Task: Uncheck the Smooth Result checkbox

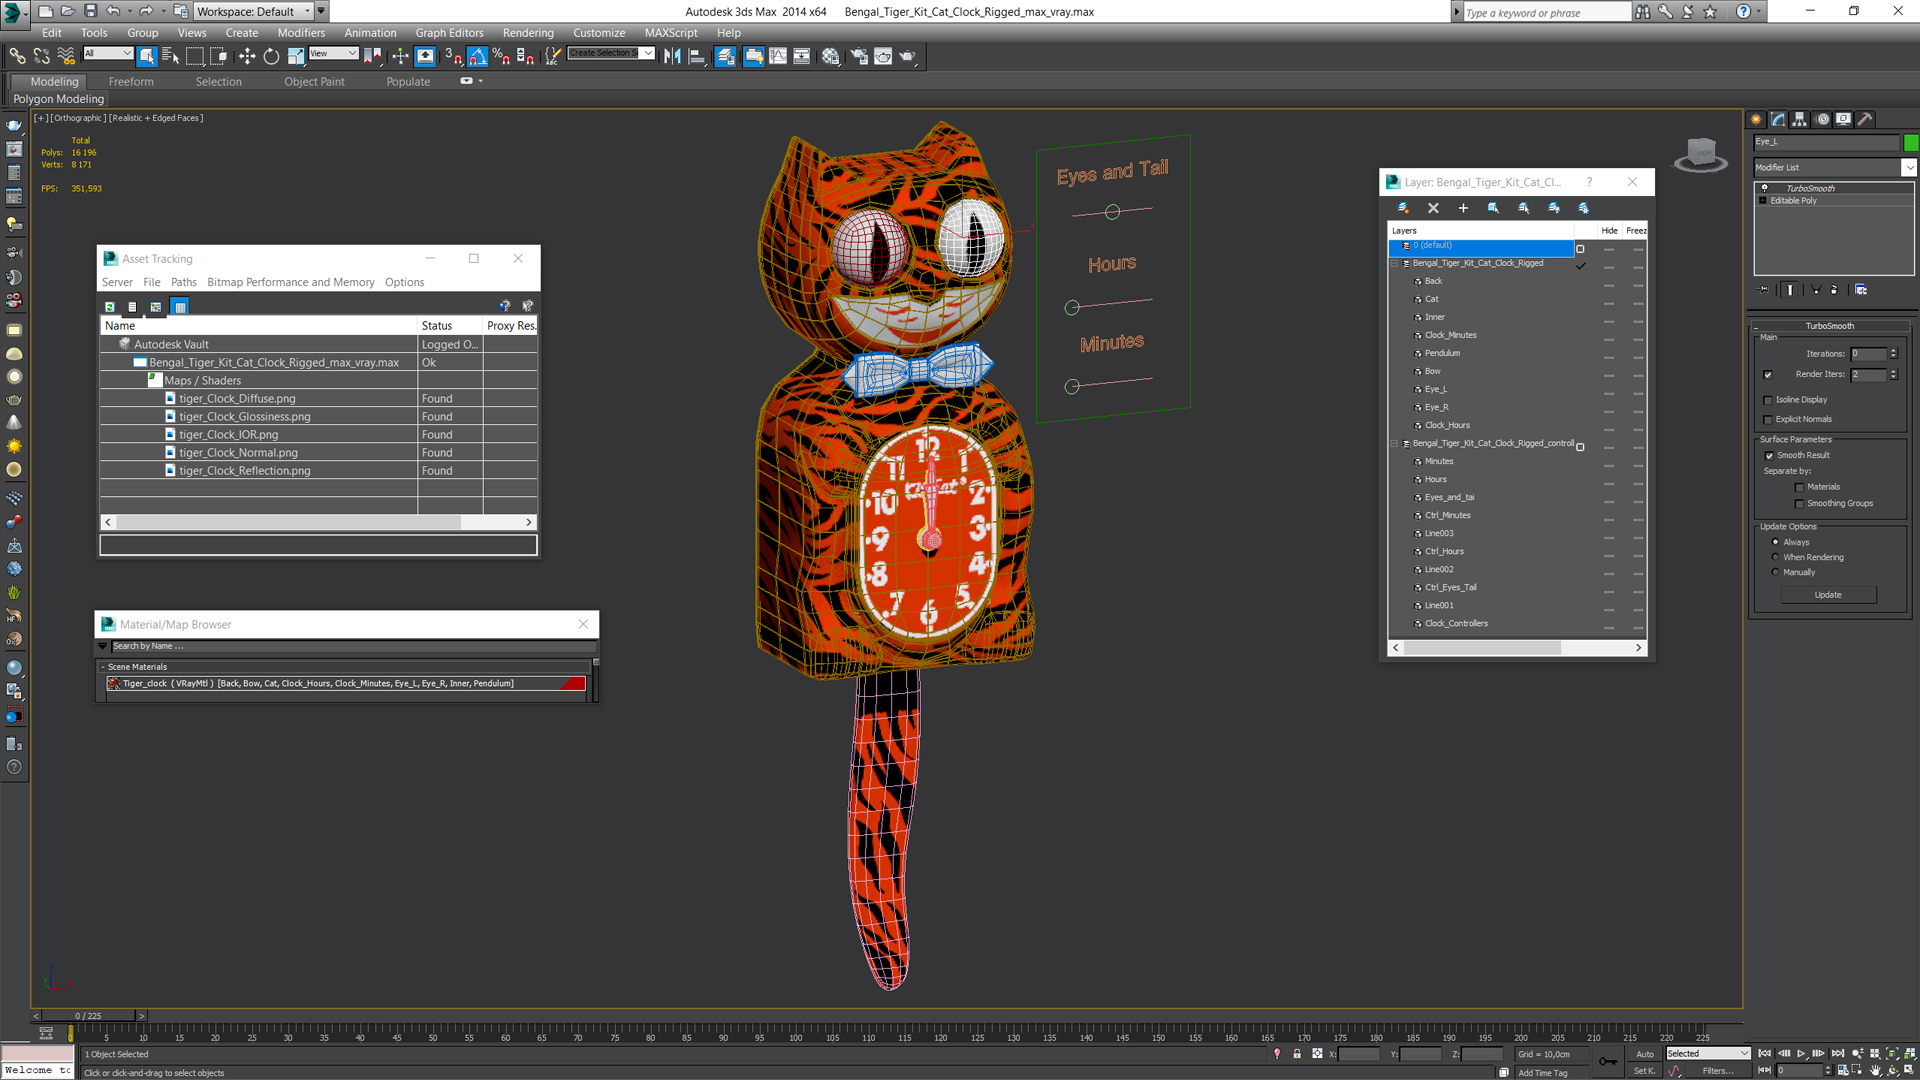Action: 1769,456
